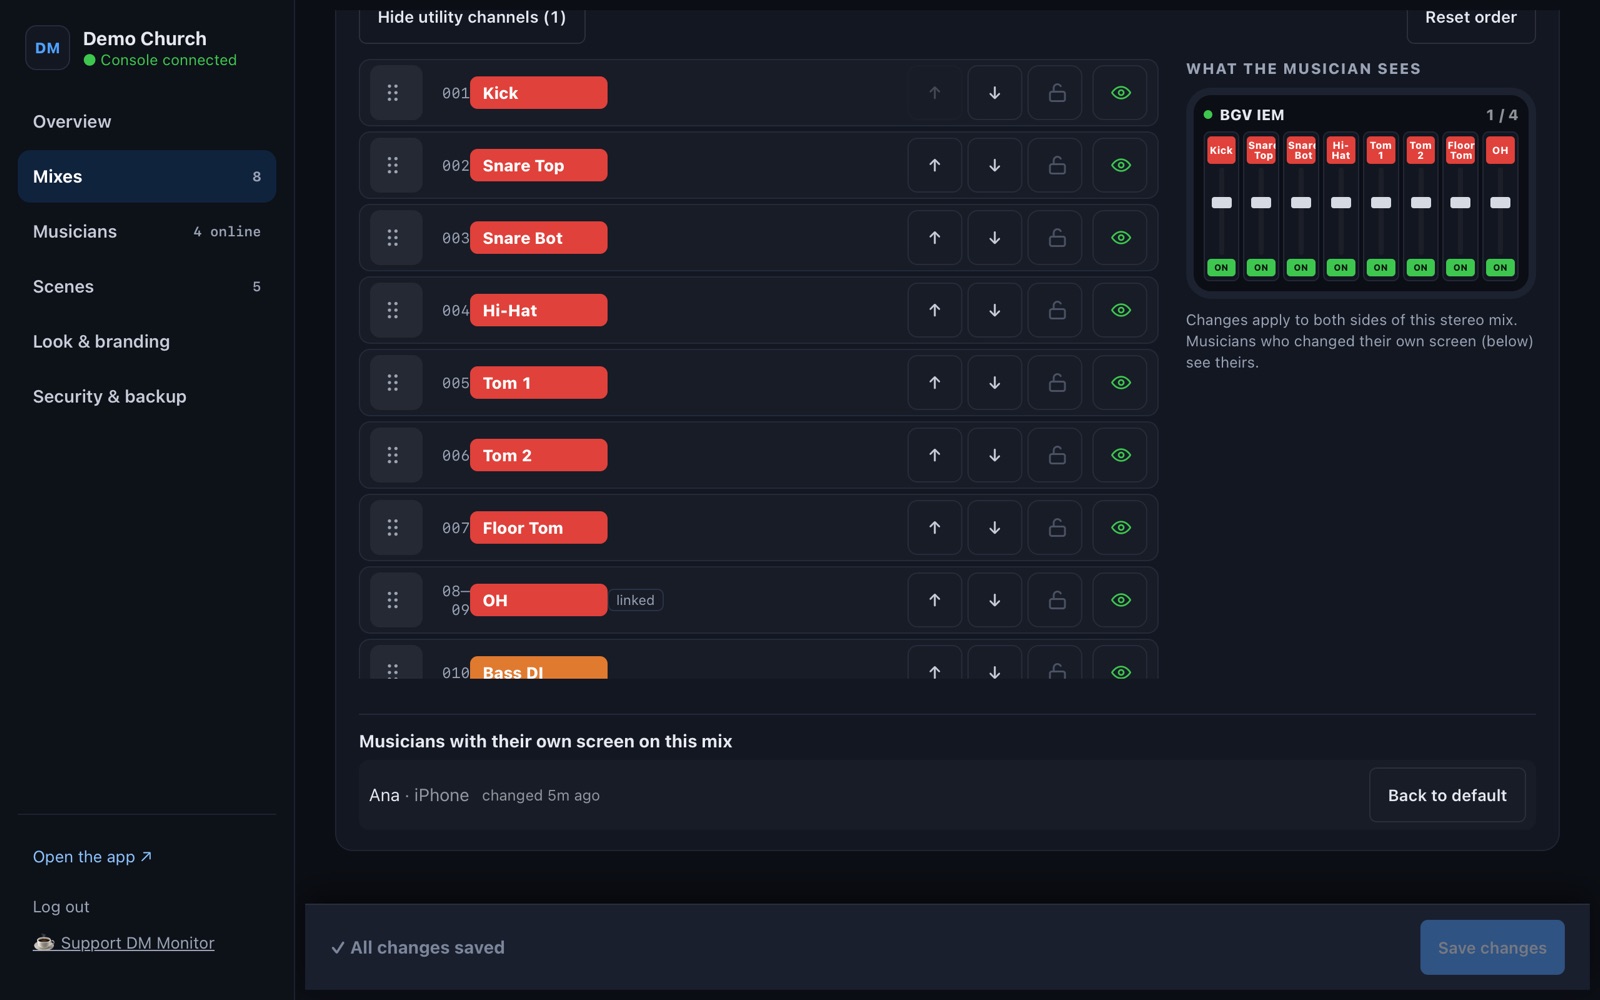This screenshot has width=1600, height=1000.
Task: Move Snare Bot channel down
Action: (994, 238)
